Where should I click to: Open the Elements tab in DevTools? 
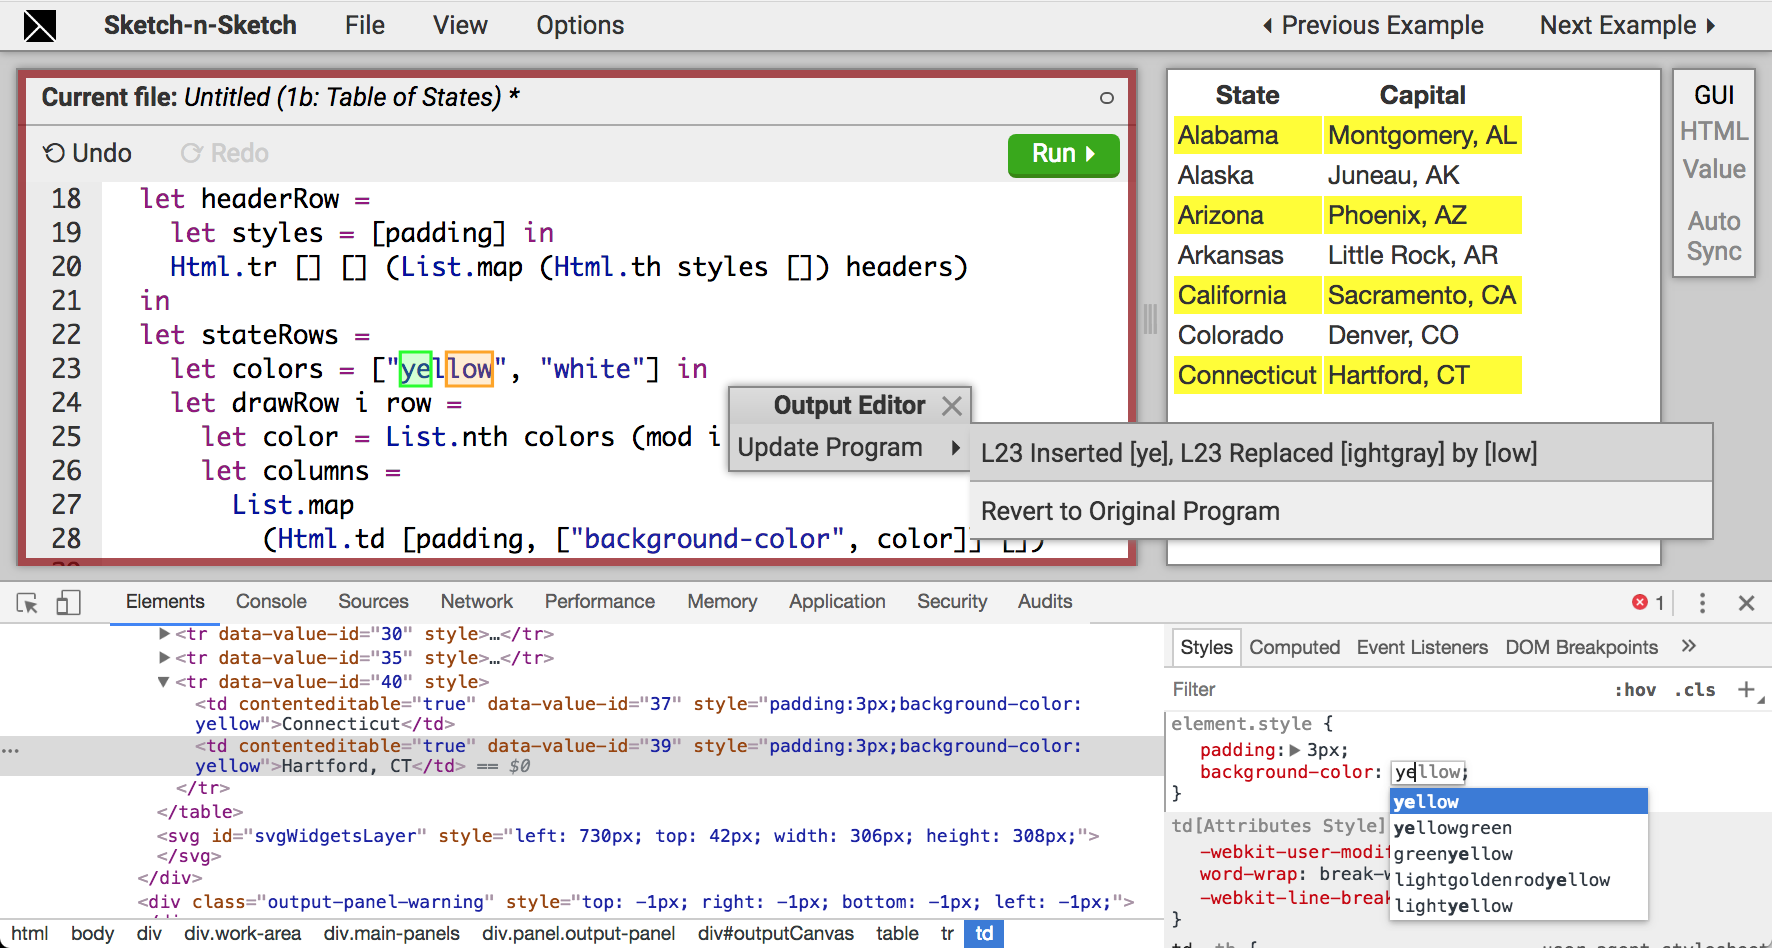point(165,601)
